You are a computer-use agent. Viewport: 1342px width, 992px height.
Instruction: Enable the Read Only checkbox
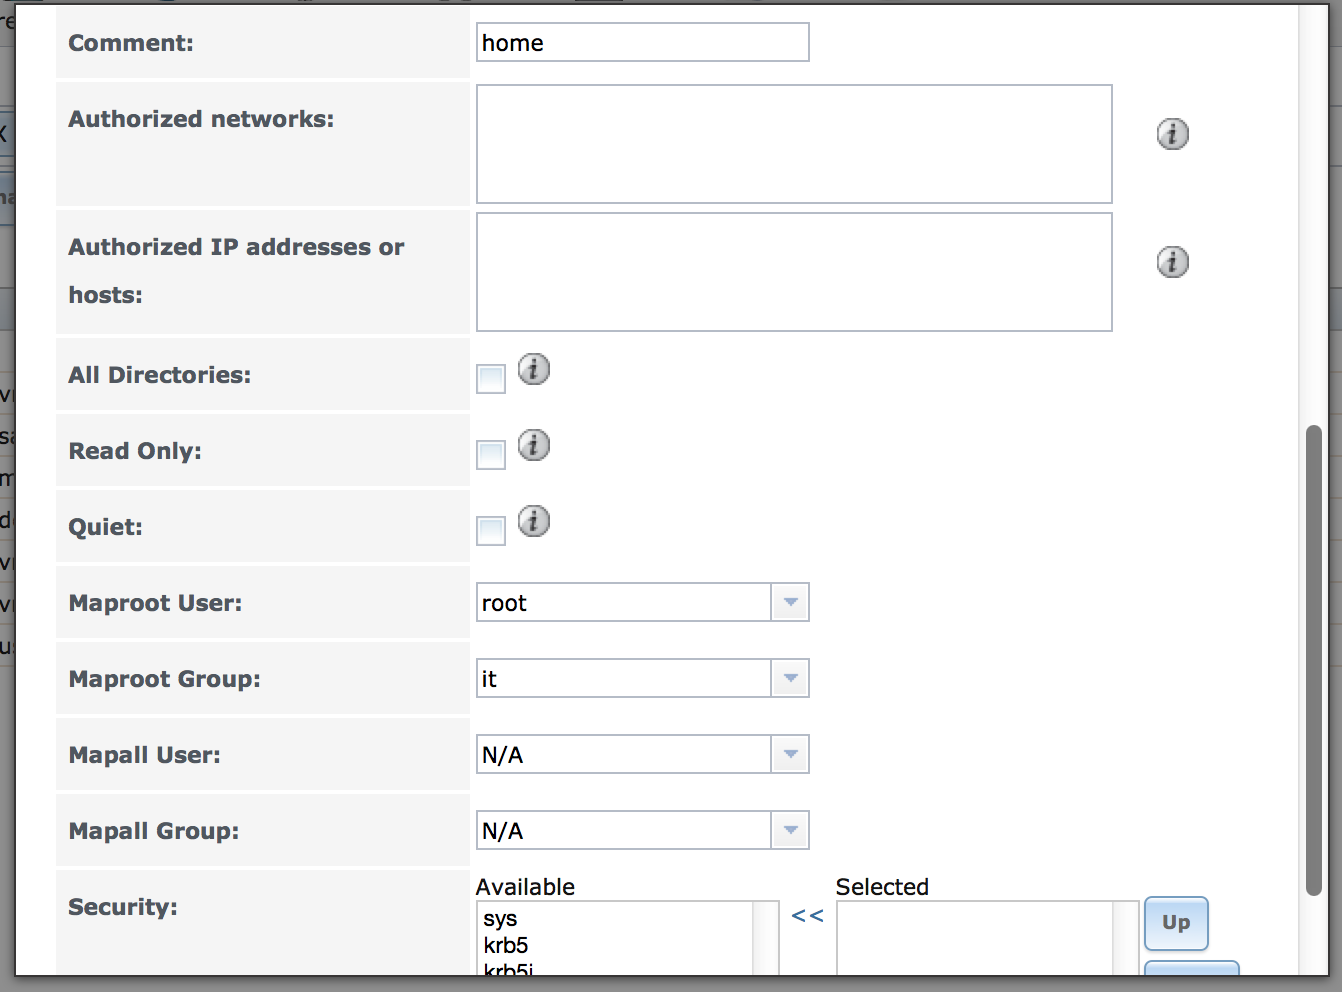[x=490, y=454]
